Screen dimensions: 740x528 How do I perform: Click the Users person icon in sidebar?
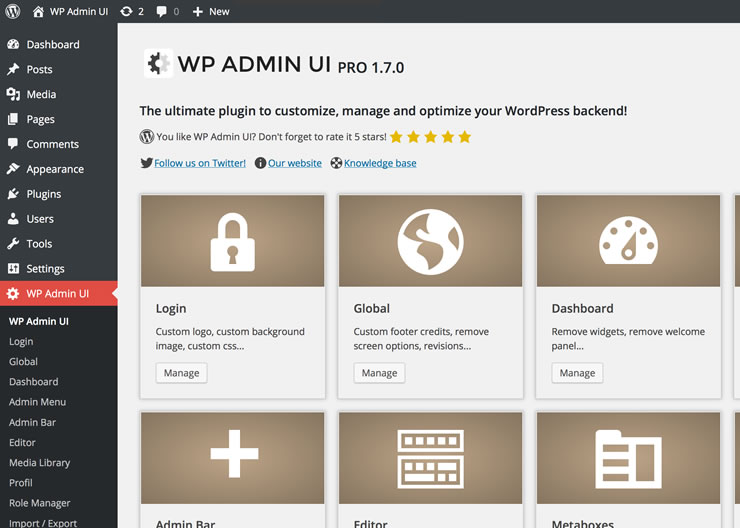[13, 219]
